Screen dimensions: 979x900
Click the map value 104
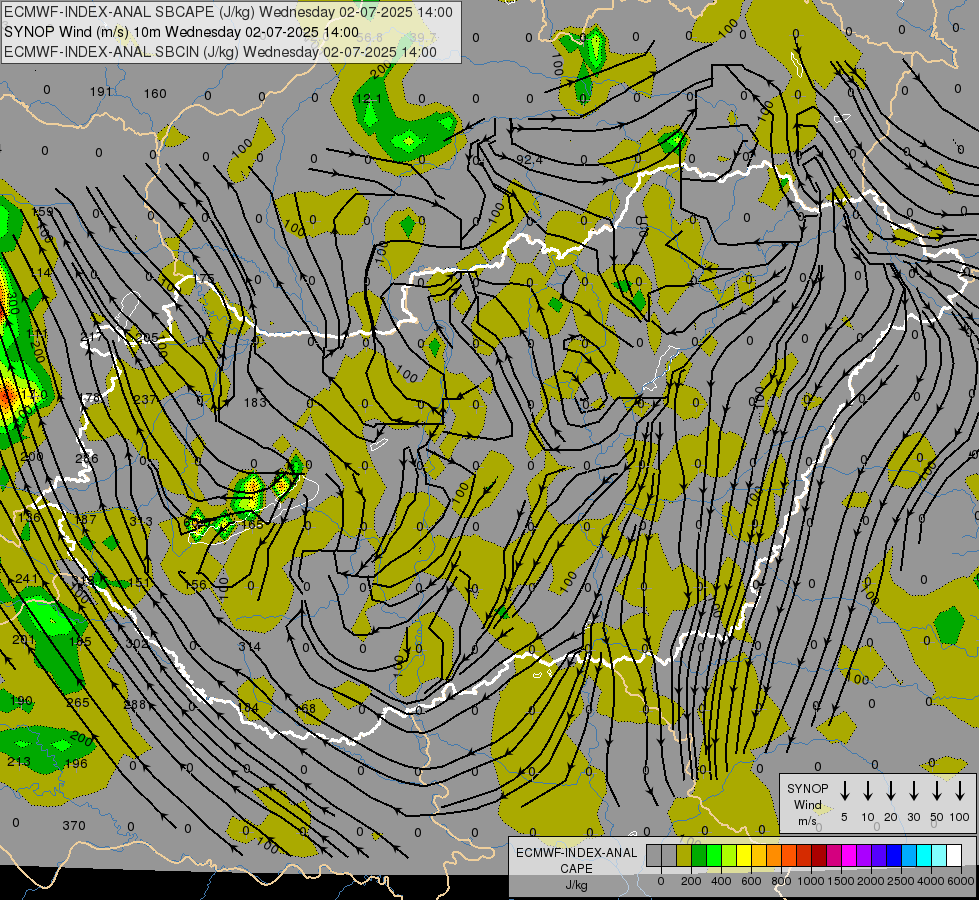coord(248,707)
